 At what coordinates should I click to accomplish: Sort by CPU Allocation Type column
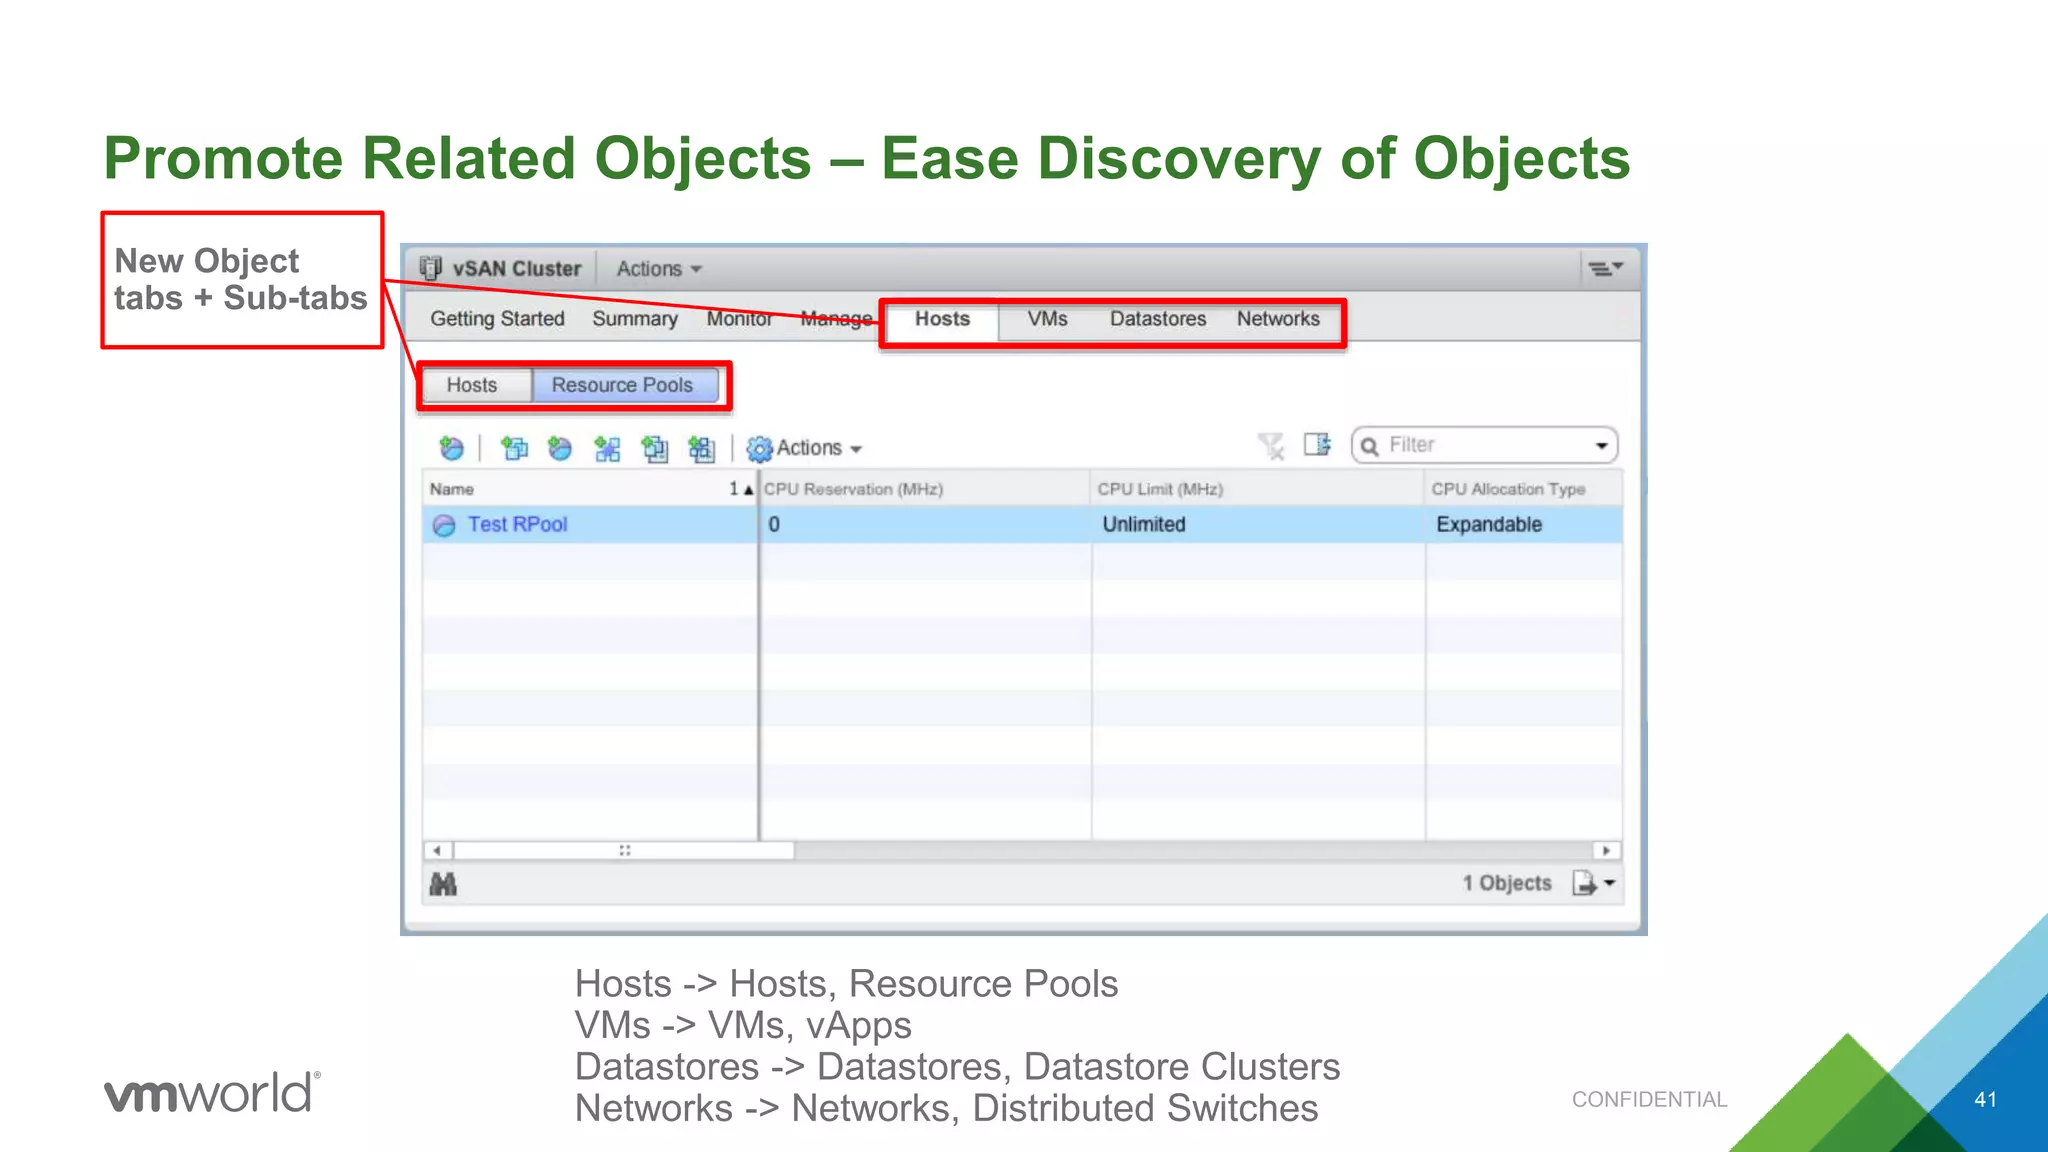[1524, 489]
